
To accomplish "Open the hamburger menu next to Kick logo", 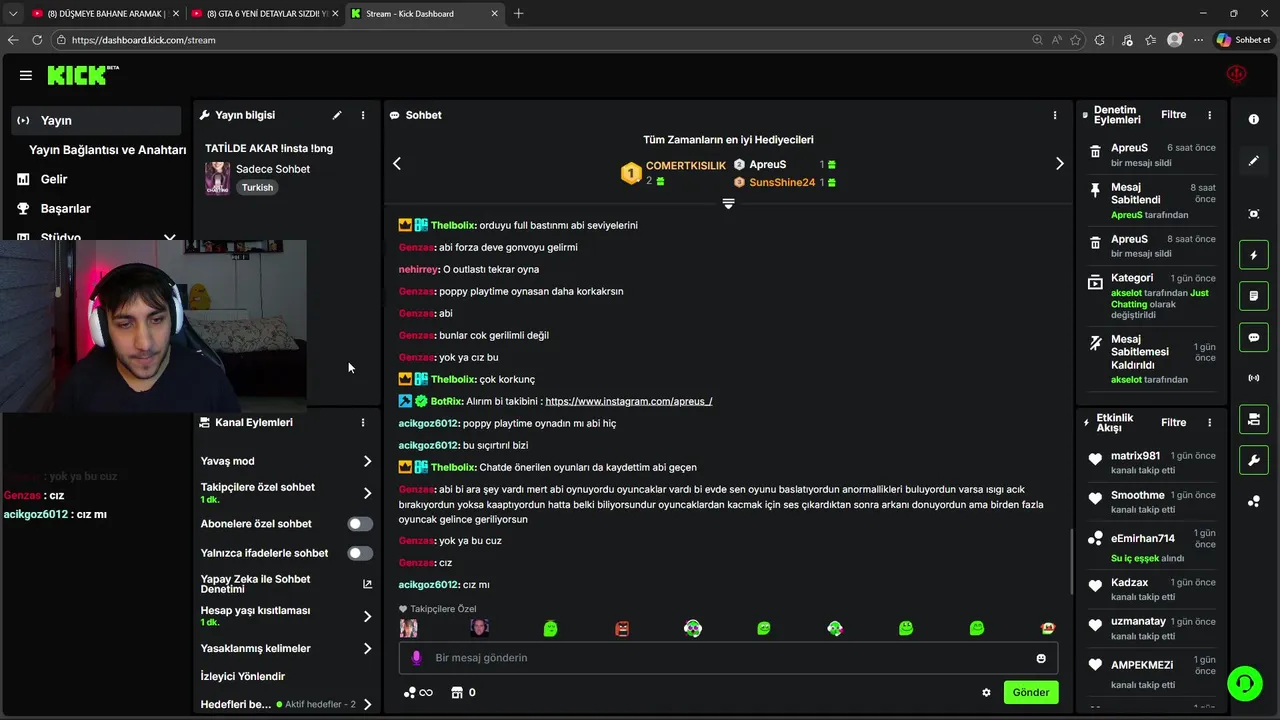I will tap(26, 75).
